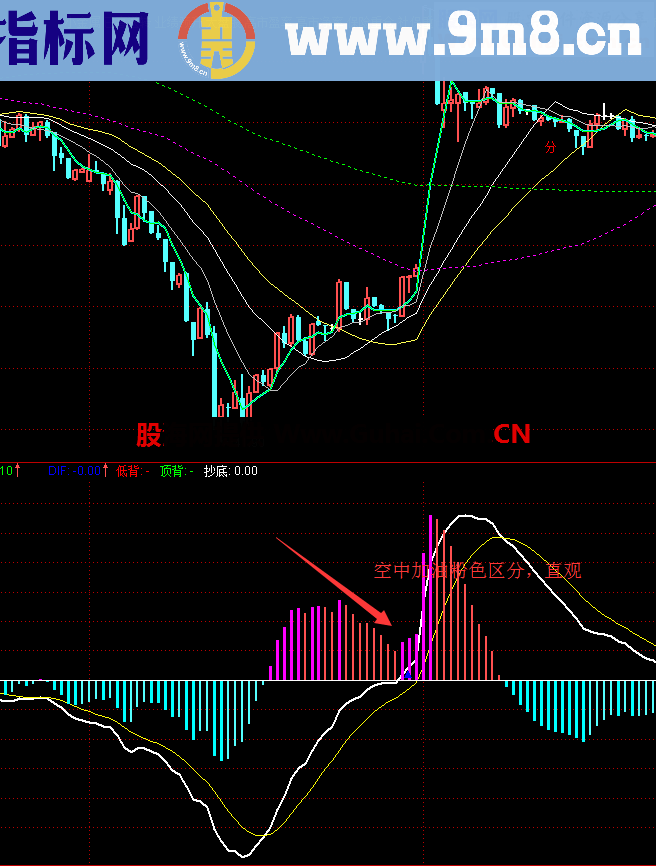Click the large red annotation arrow
Screen dimensions: 656x866
point(332,581)
